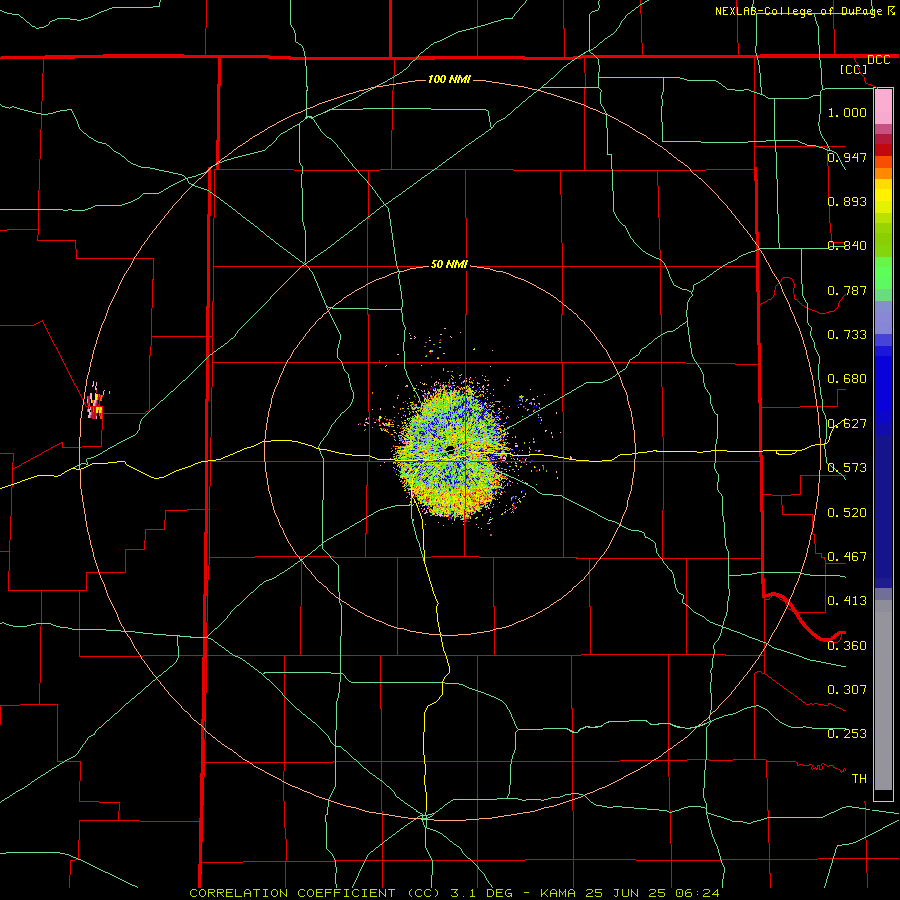
Task: Select the 0.253 scale value
Action: (847, 734)
